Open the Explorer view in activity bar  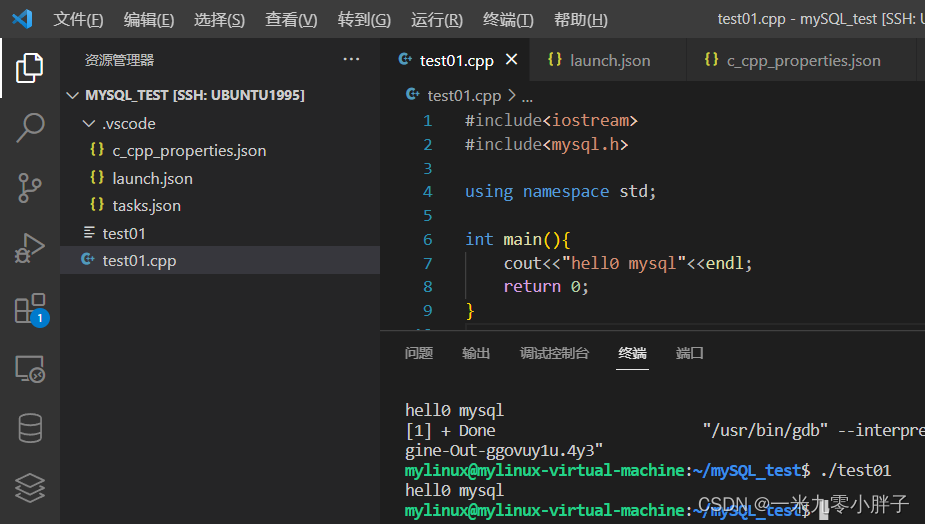30,68
